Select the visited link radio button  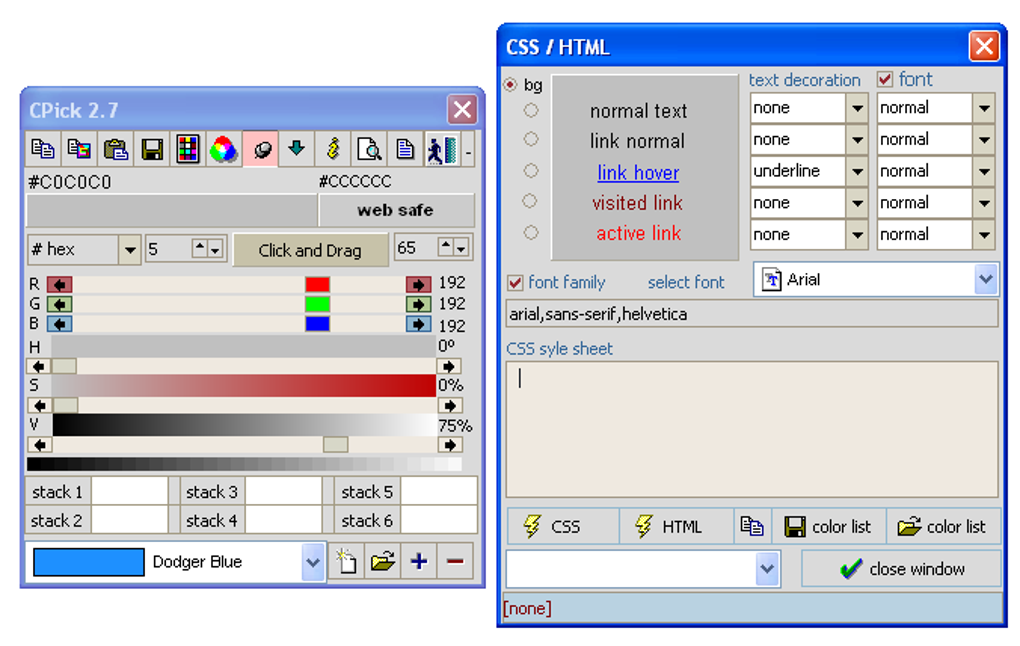(530, 201)
